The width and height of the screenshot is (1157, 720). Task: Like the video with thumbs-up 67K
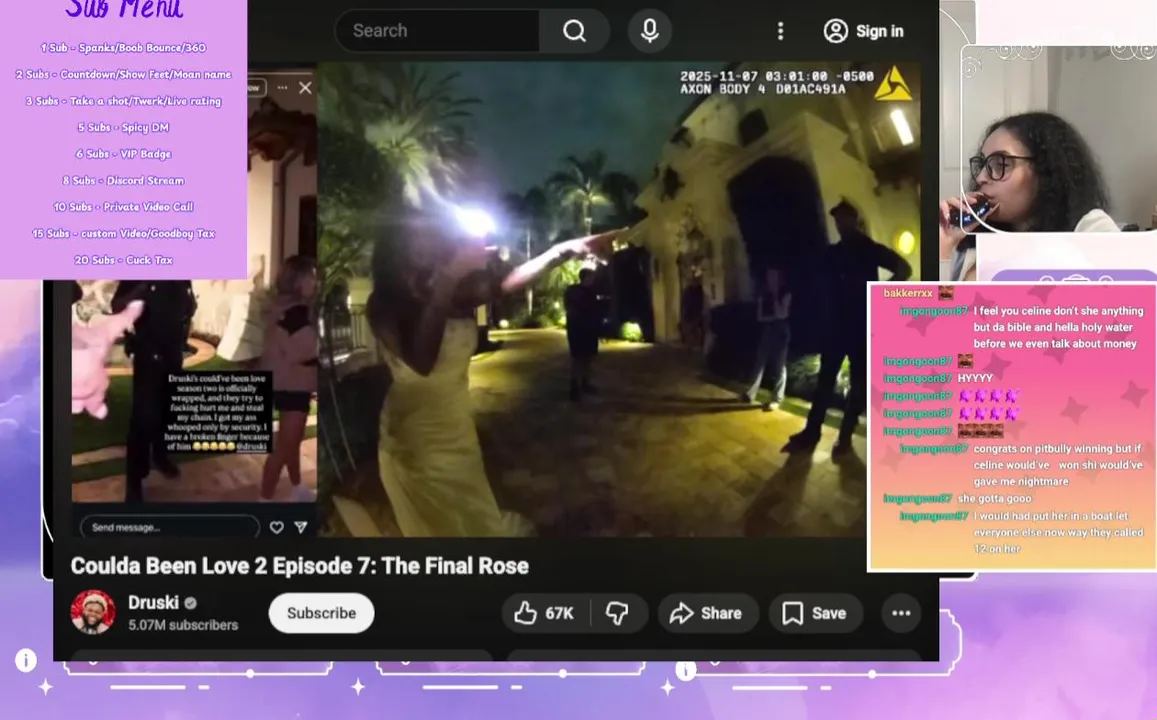tap(545, 613)
